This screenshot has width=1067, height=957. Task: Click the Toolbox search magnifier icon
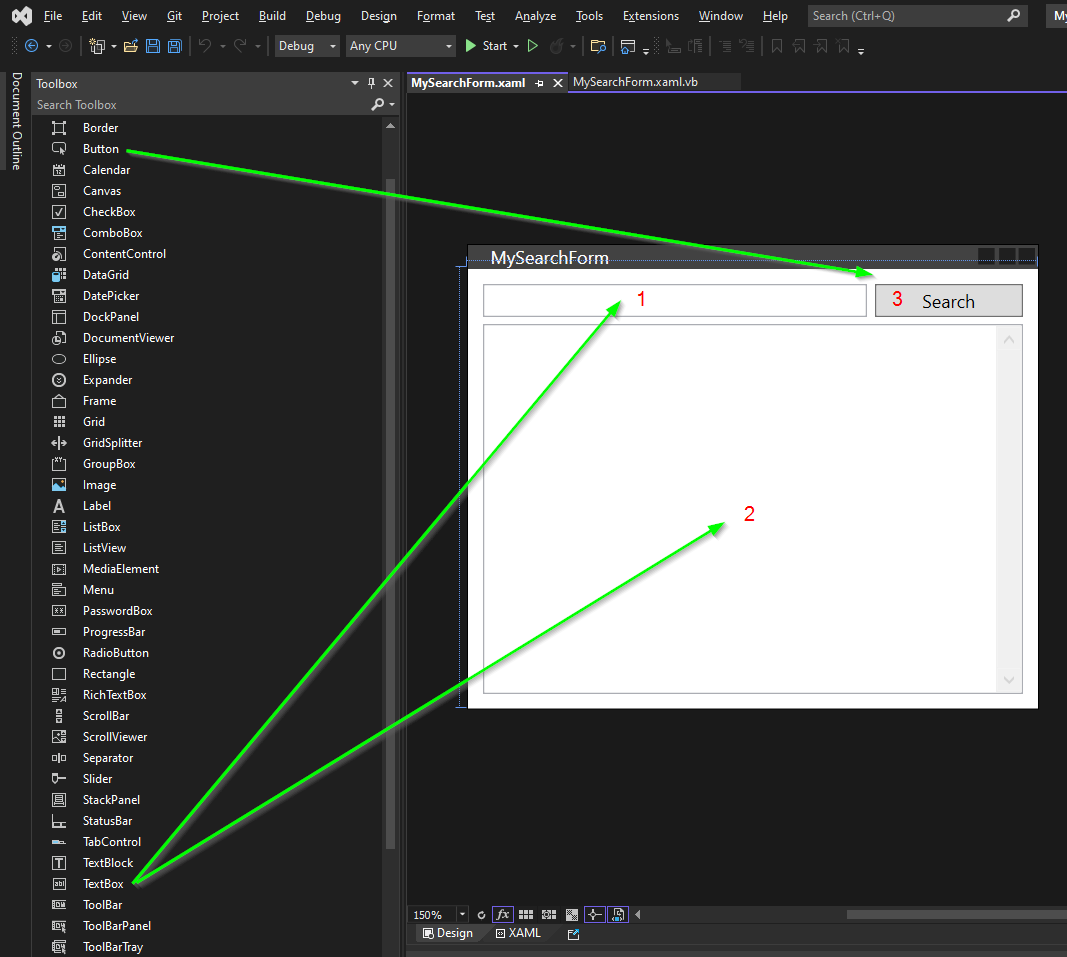(x=378, y=105)
